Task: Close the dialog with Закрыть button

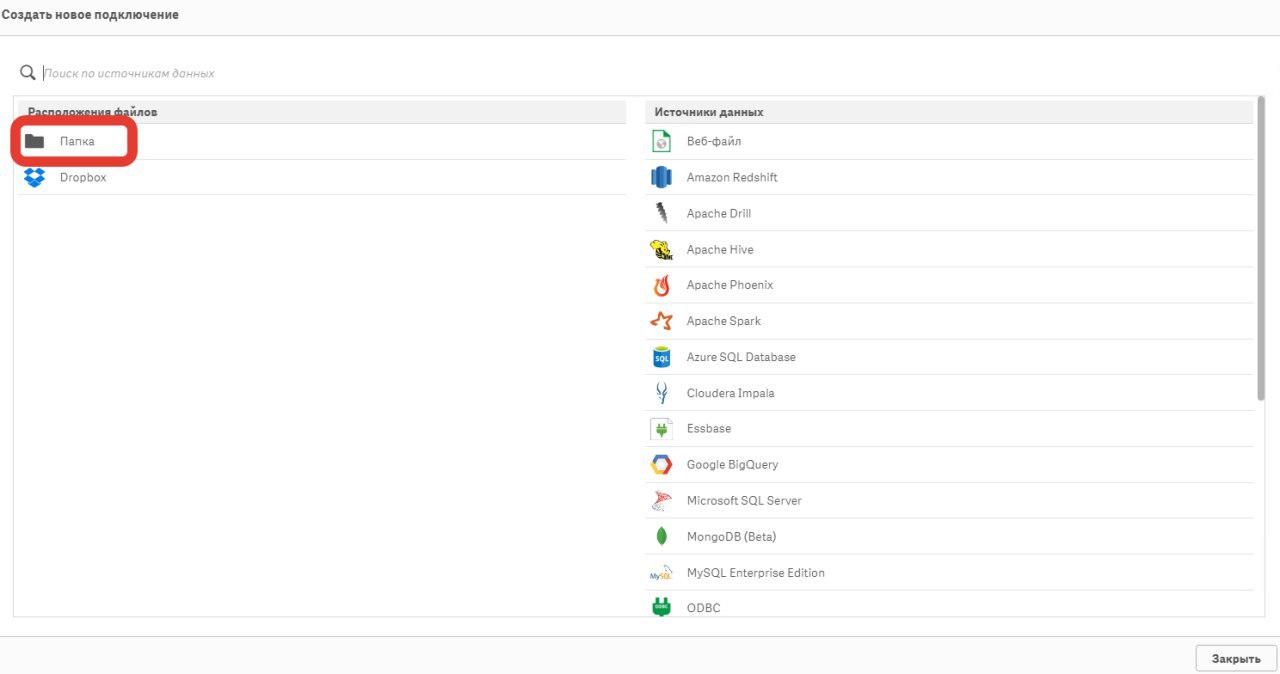Action: click(x=1236, y=658)
